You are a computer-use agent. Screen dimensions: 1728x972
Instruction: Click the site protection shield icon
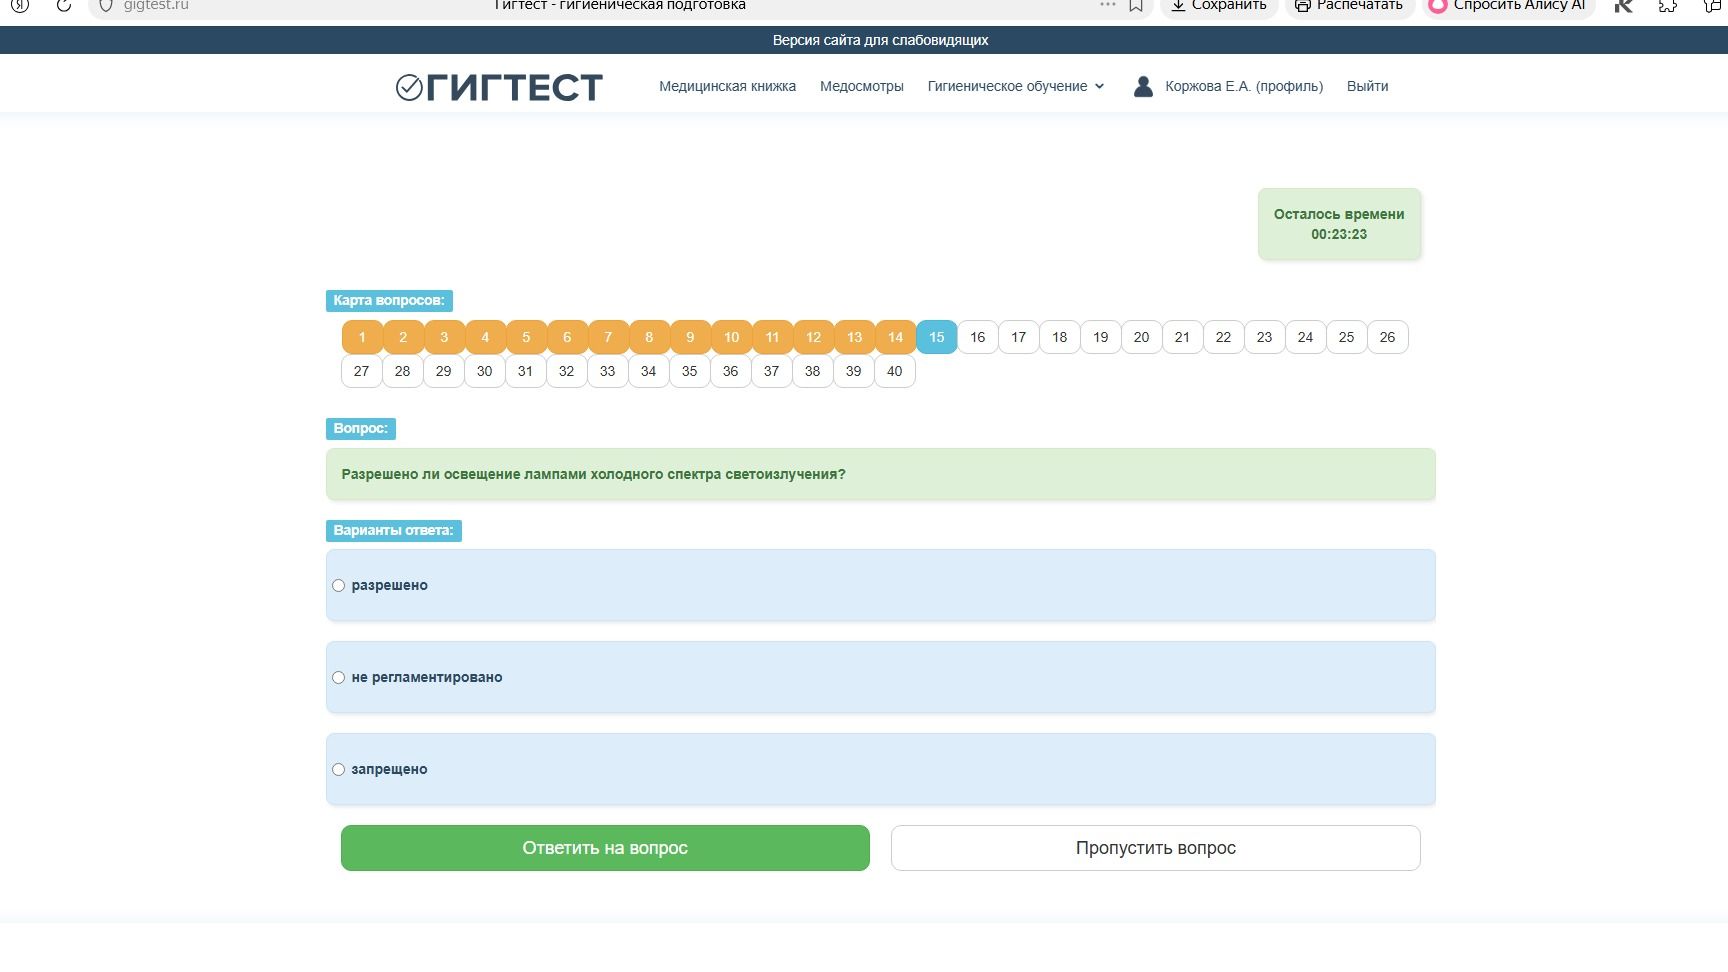105,6
